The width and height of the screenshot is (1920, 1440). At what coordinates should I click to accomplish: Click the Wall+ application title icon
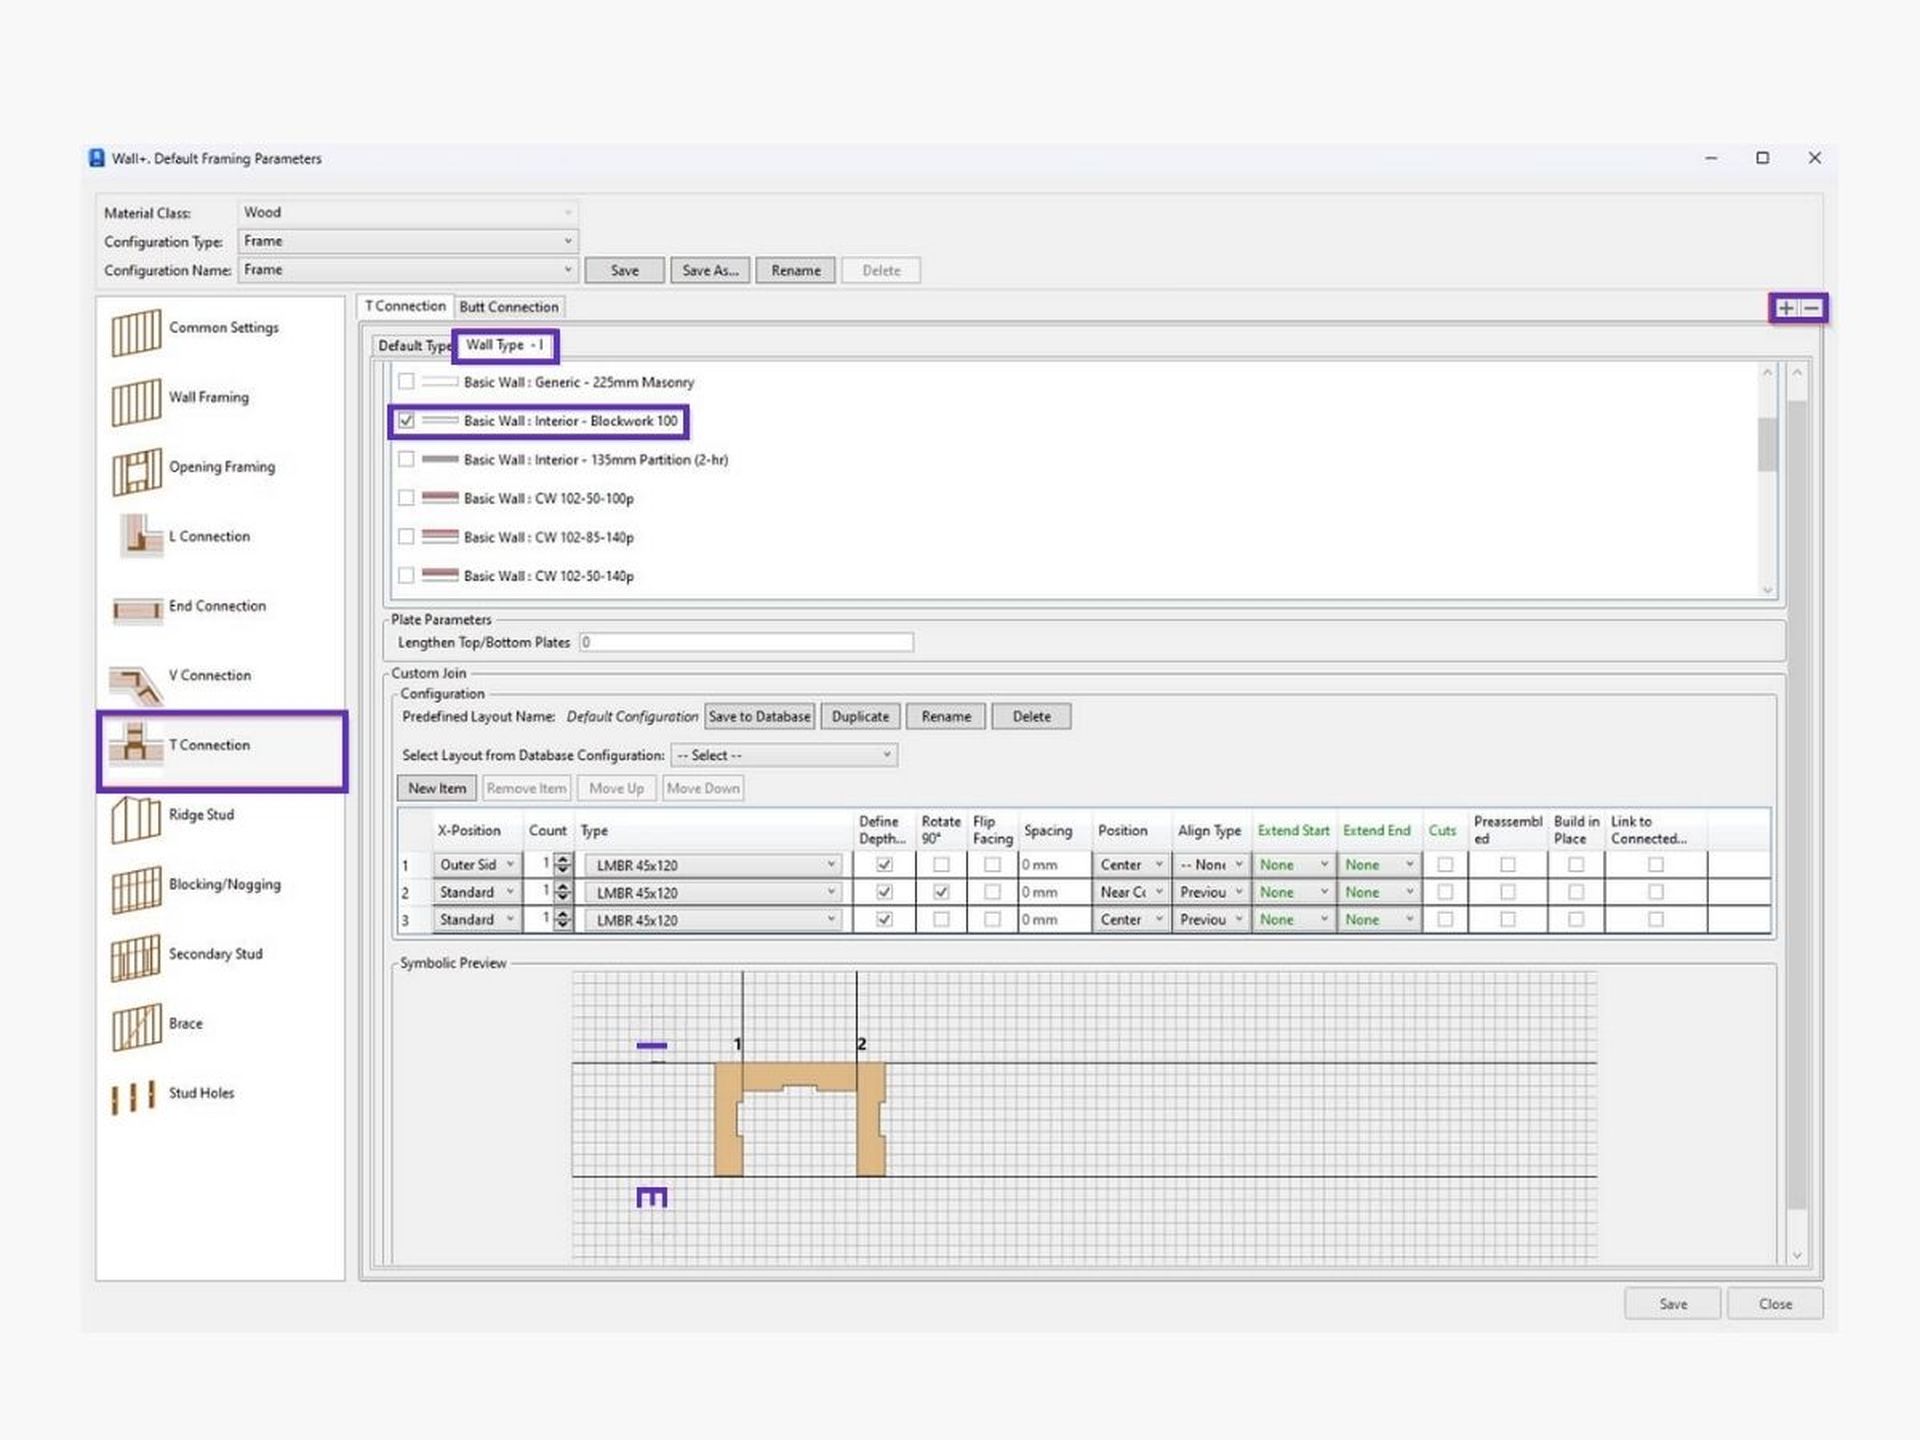[x=97, y=158]
